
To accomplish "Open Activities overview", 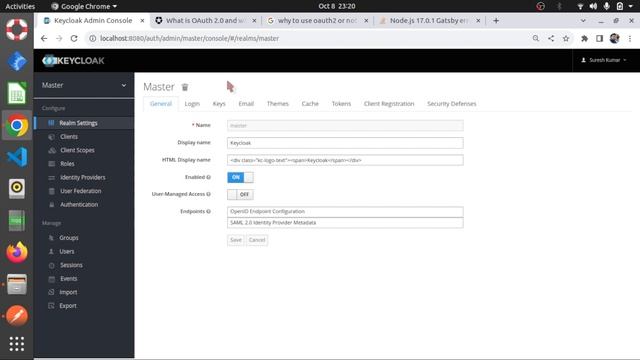I will (x=20, y=6).
